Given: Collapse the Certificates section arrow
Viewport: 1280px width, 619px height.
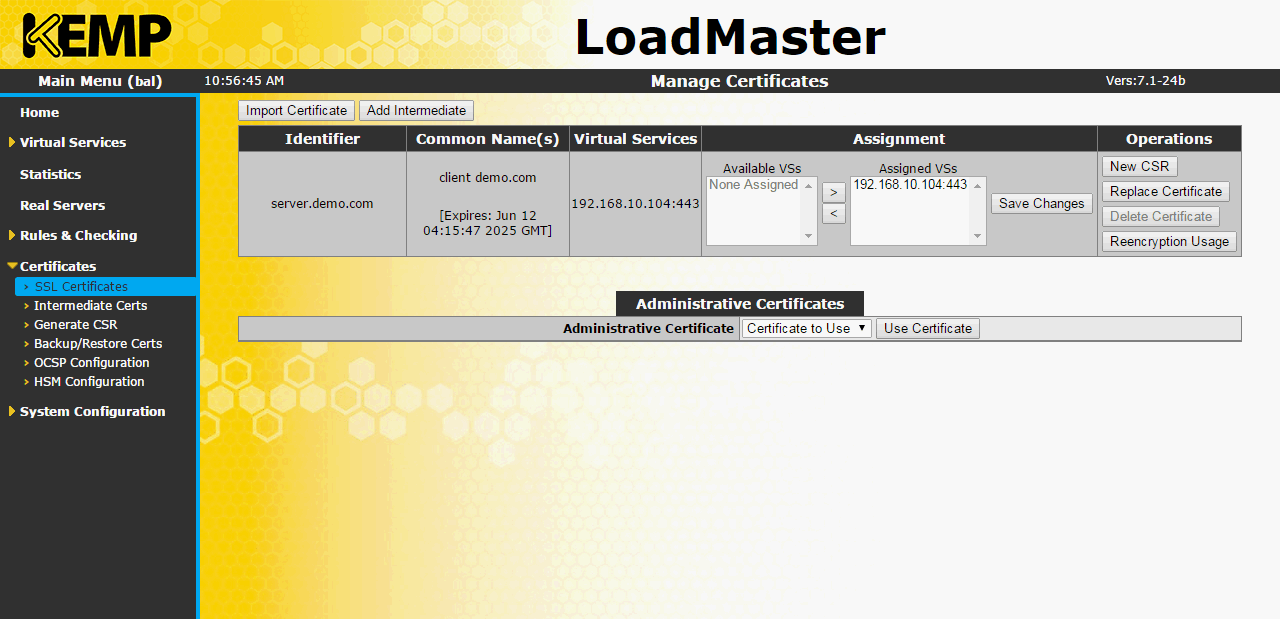Looking at the screenshot, I should click(12, 266).
